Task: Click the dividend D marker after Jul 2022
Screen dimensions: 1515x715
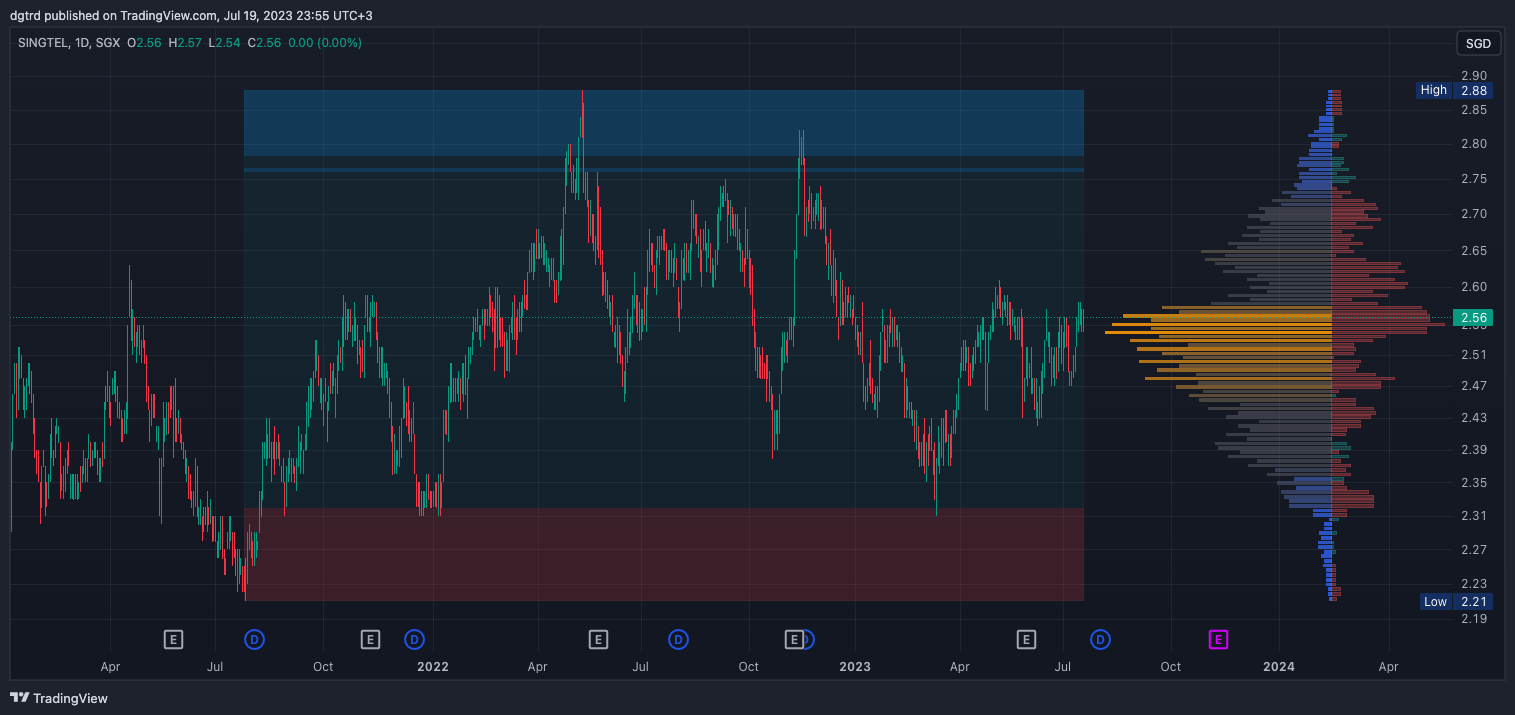Action: click(x=678, y=639)
